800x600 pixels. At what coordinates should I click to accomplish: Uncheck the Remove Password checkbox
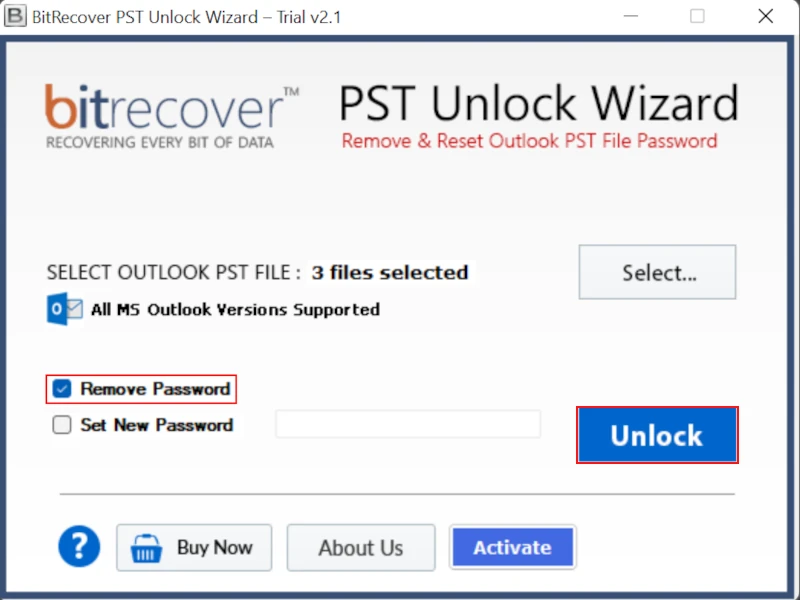pyautogui.click(x=62, y=389)
